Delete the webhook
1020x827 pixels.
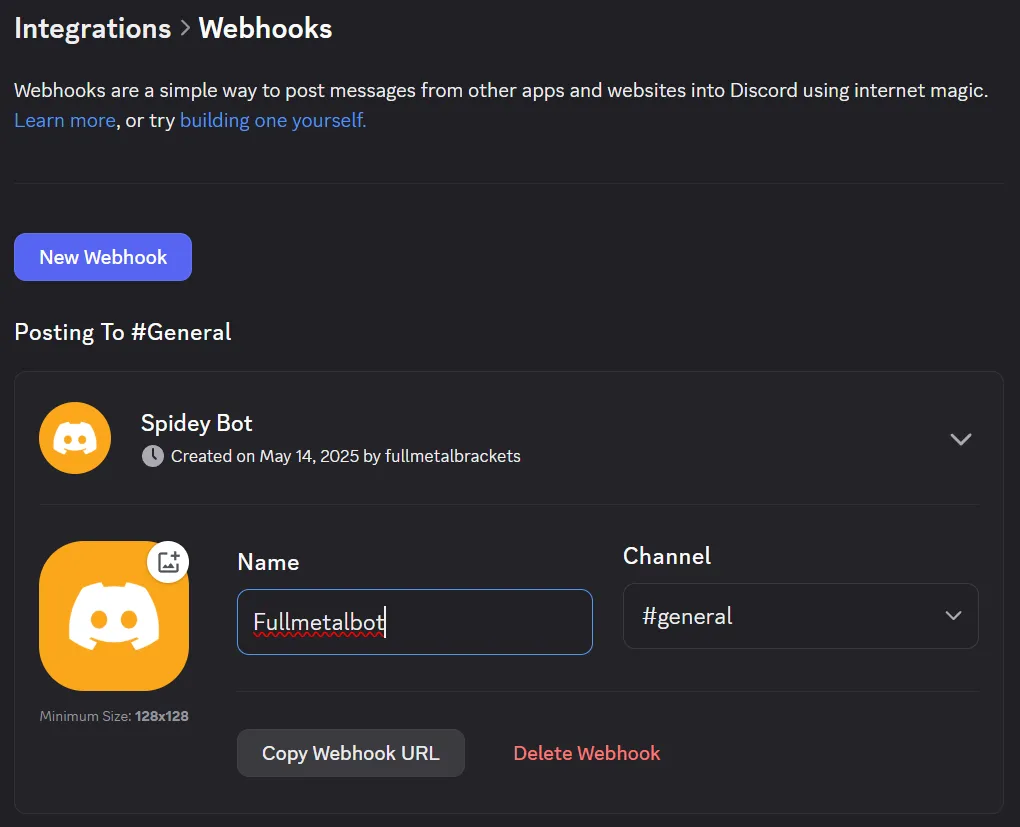(587, 753)
